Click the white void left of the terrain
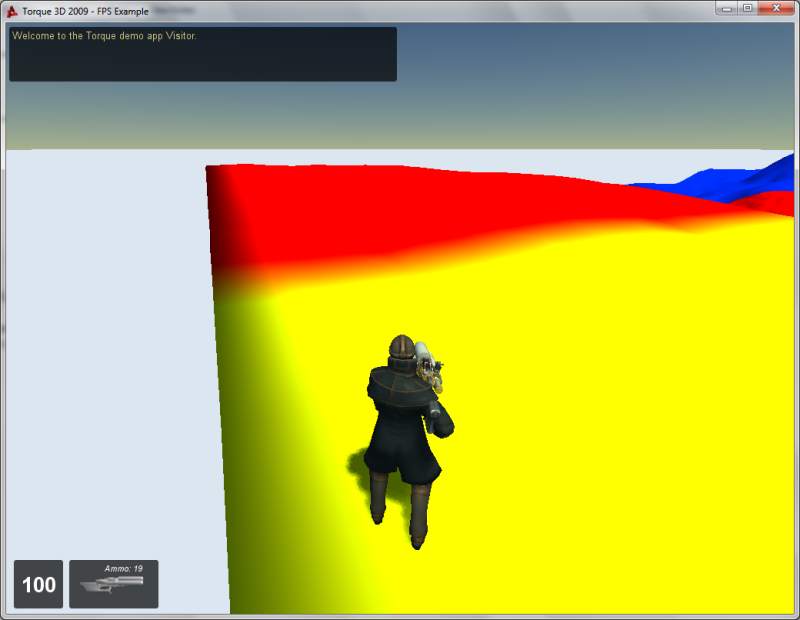 pyautogui.click(x=100, y=350)
